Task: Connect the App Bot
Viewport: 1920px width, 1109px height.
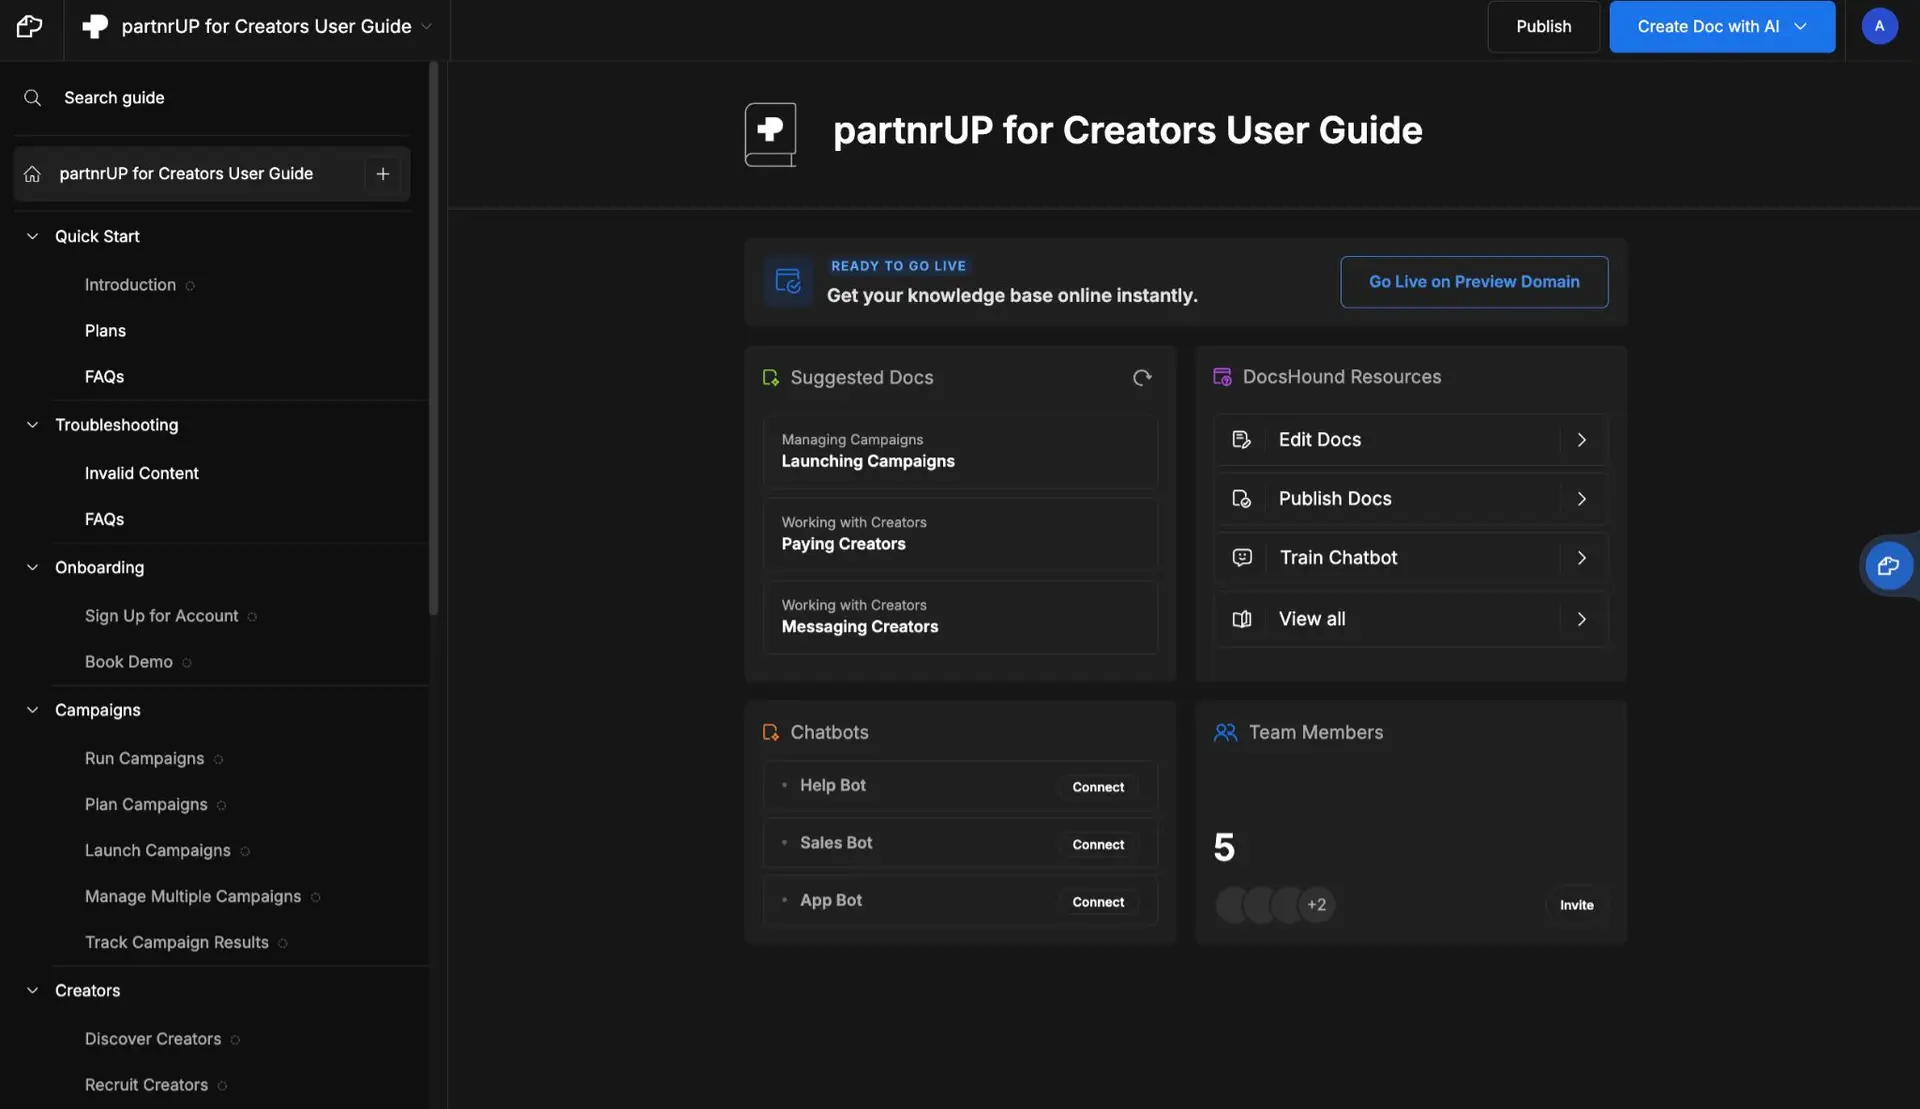Action: (x=1098, y=902)
